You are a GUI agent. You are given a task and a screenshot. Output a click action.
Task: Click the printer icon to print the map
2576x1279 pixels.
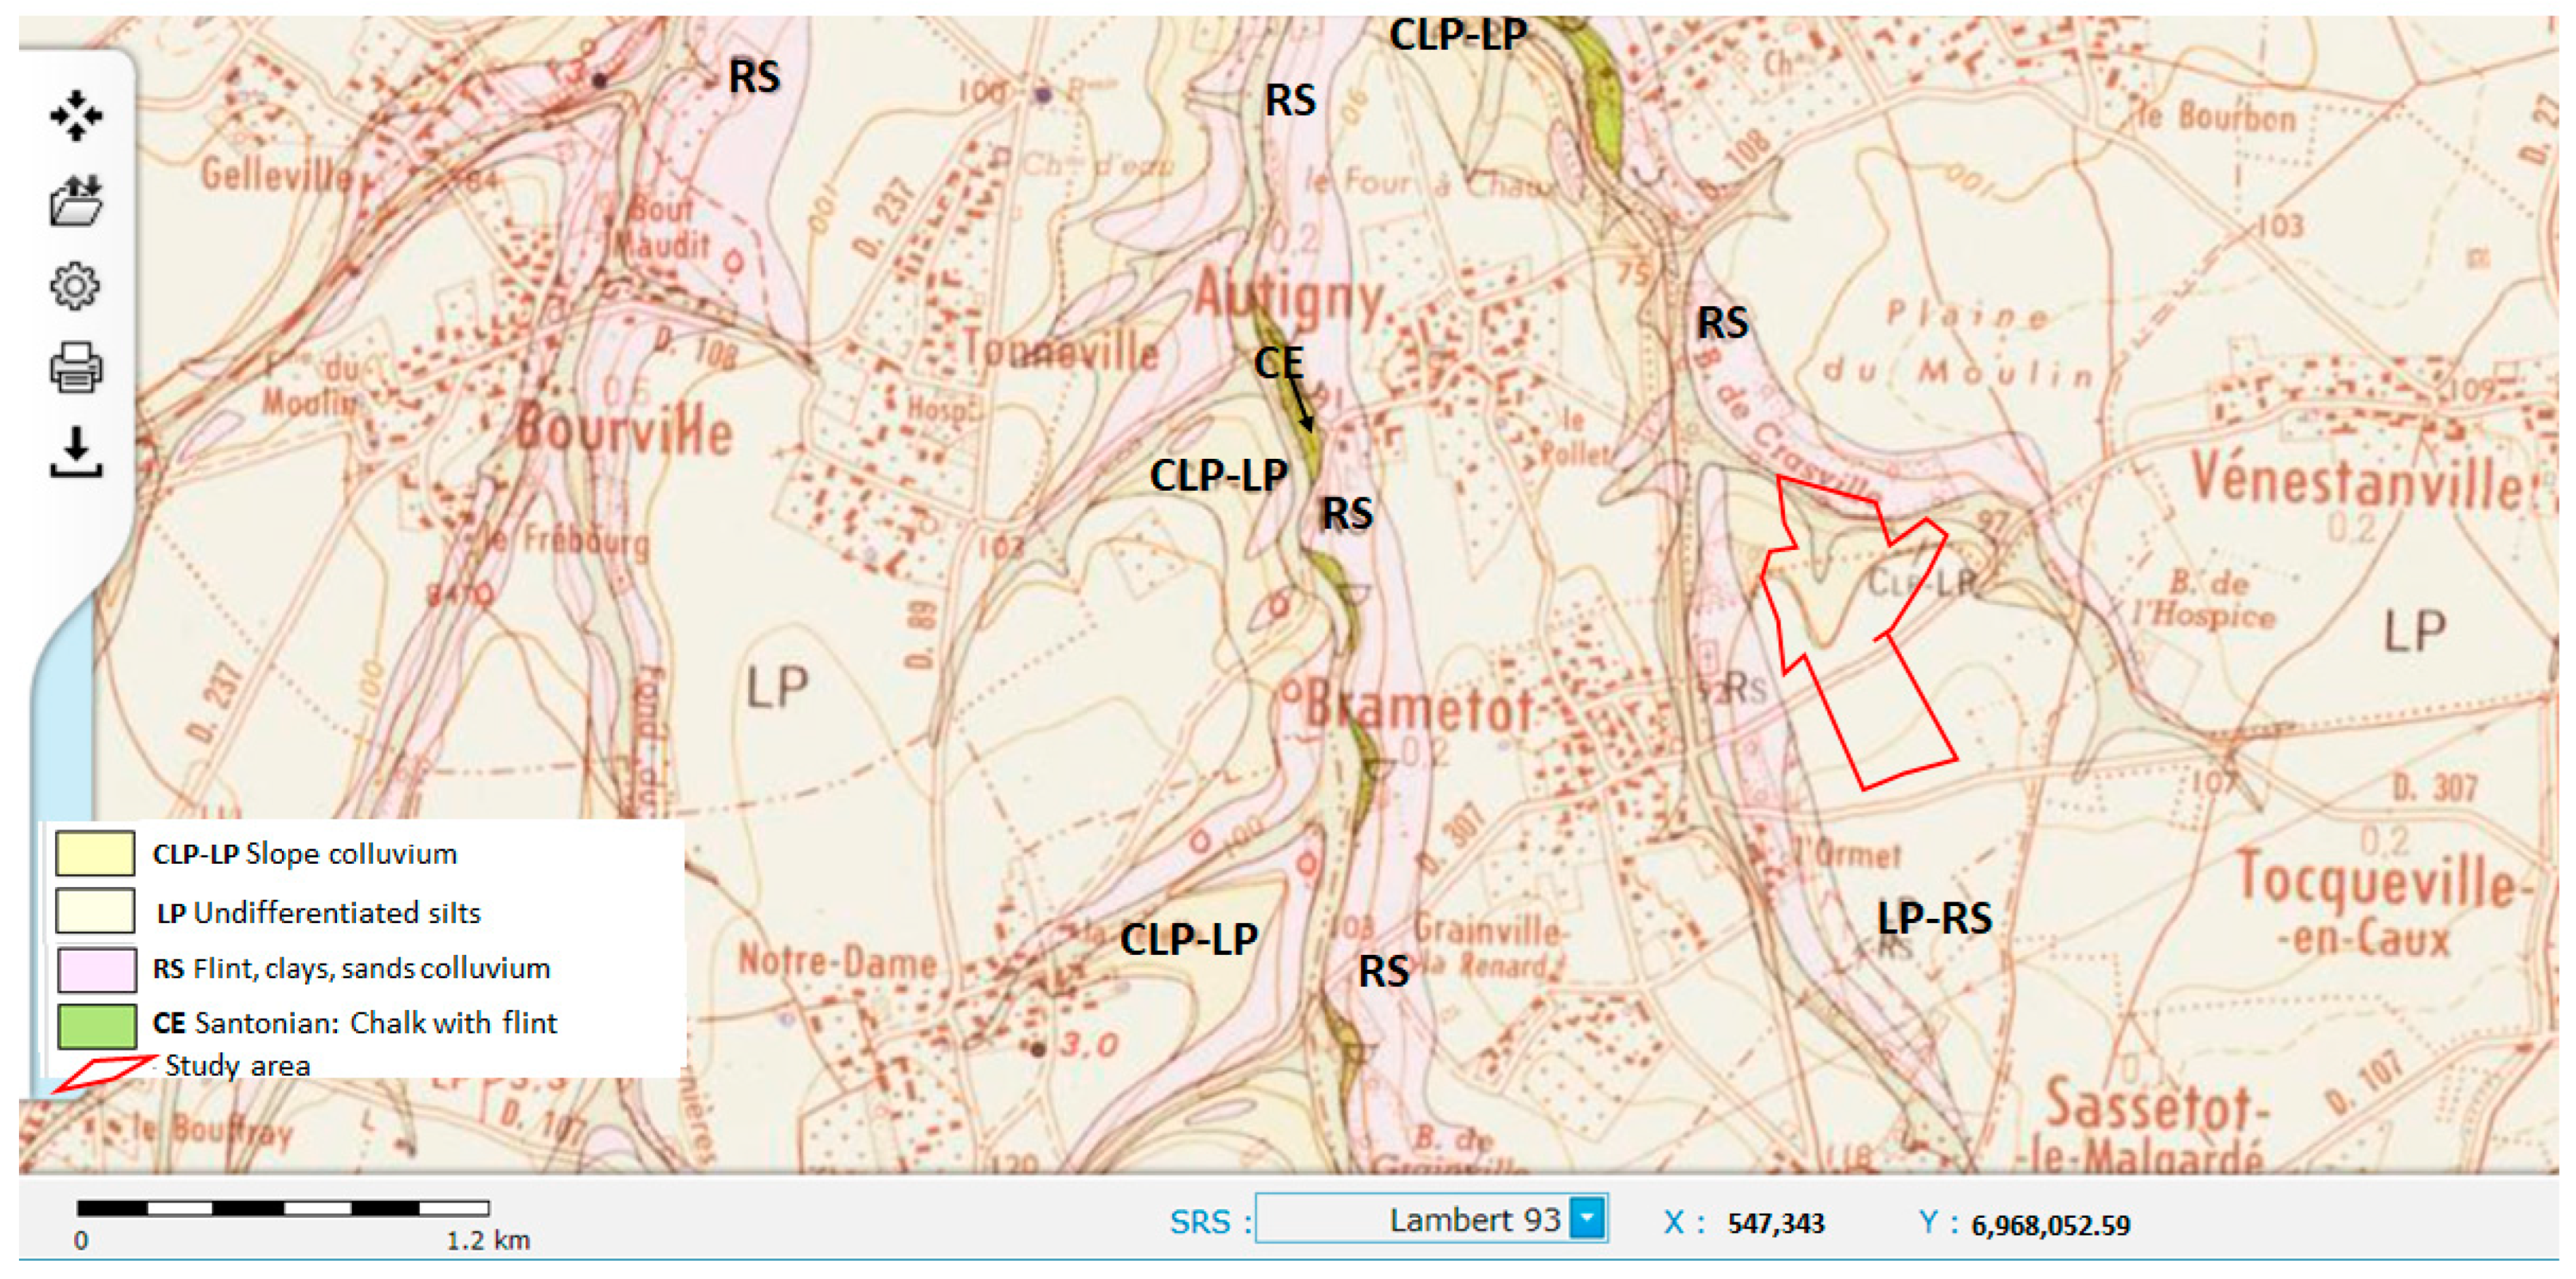pos(76,368)
